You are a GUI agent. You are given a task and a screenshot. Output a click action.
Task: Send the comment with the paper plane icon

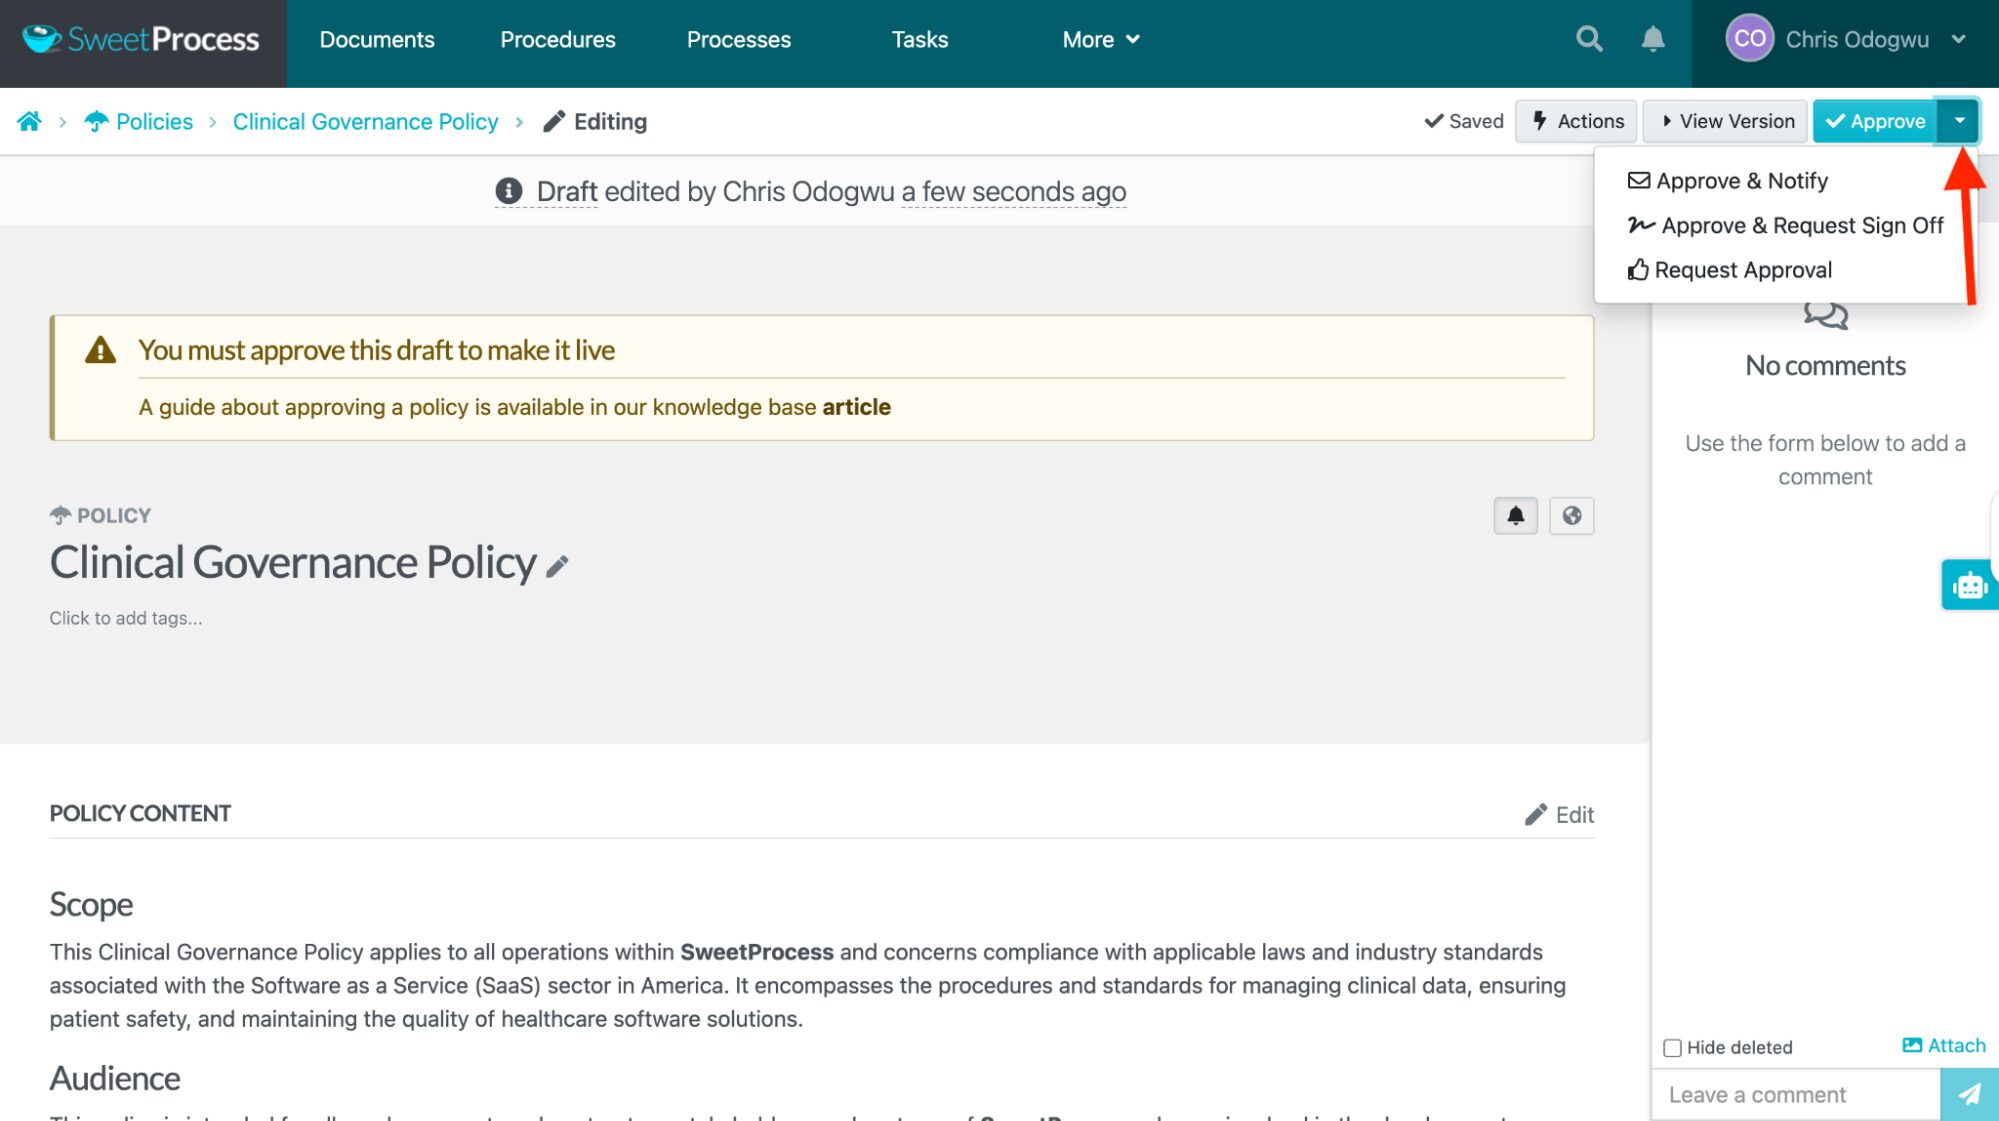(1968, 1095)
